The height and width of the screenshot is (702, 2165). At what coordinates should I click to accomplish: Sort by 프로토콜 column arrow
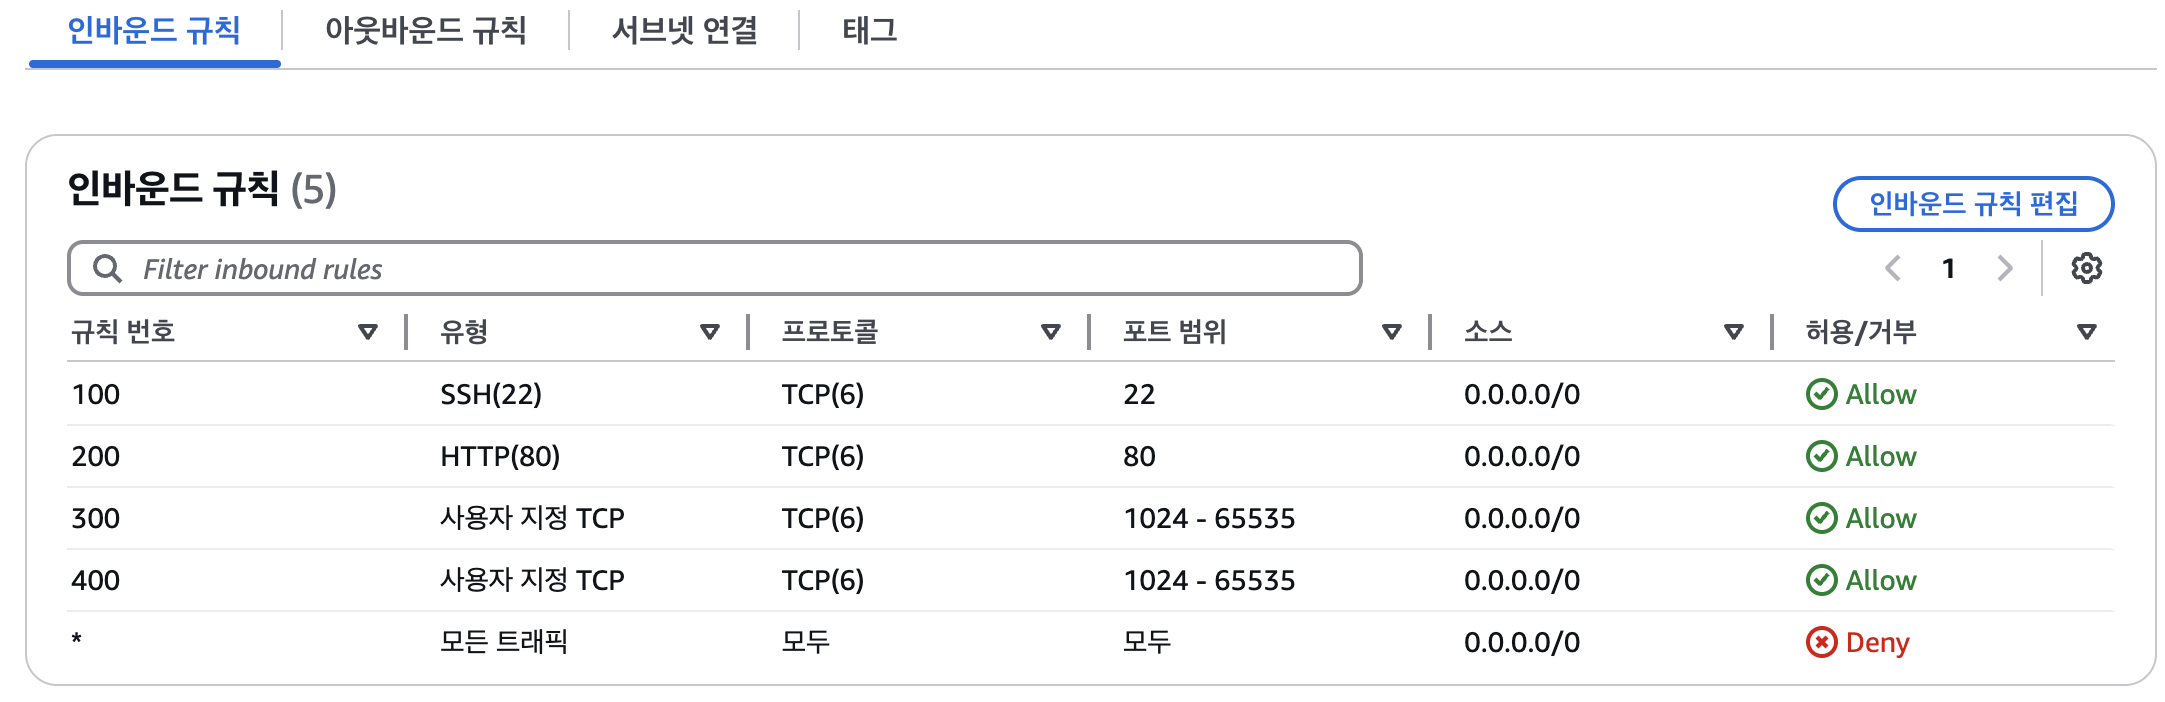[x=1051, y=332]
